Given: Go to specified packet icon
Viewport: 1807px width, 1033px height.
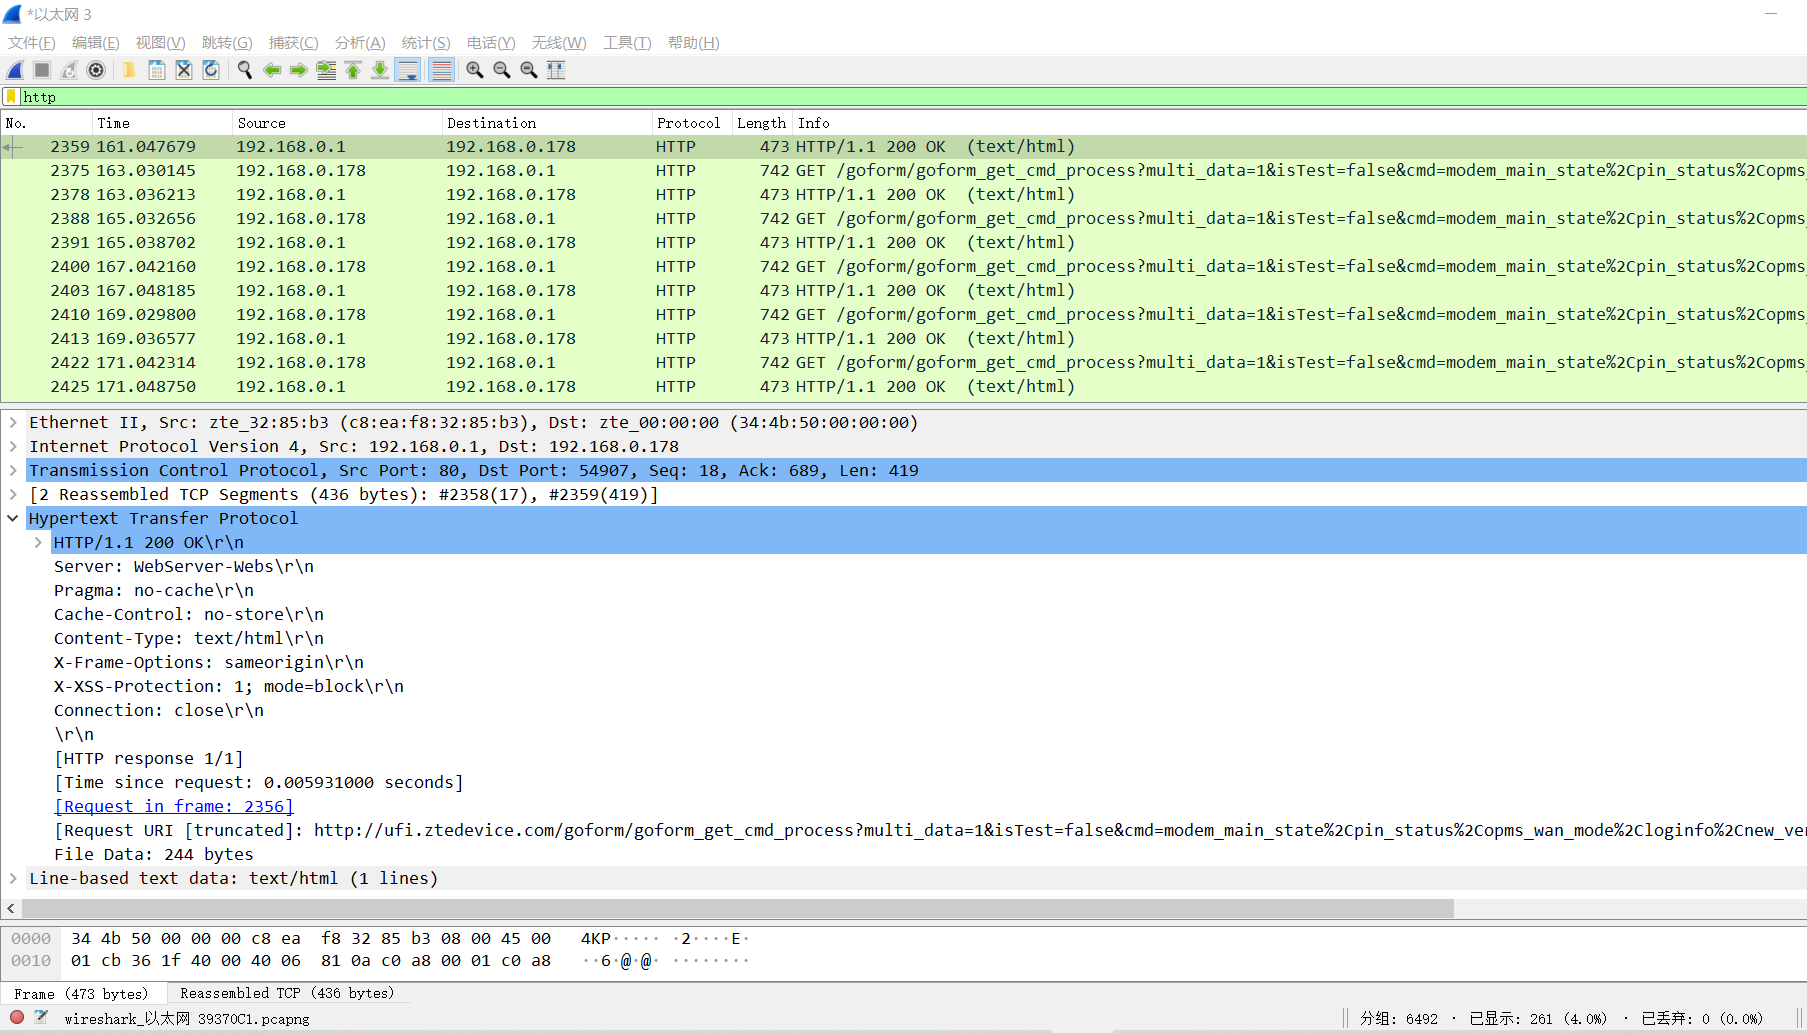Looking at the screenshot, I should coord(326,70).
